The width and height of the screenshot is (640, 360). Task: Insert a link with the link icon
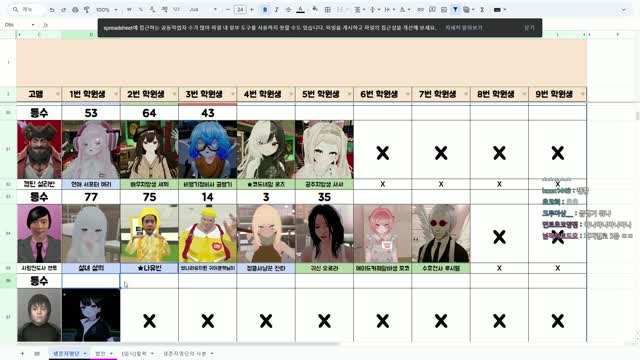[x=420, y=9]
